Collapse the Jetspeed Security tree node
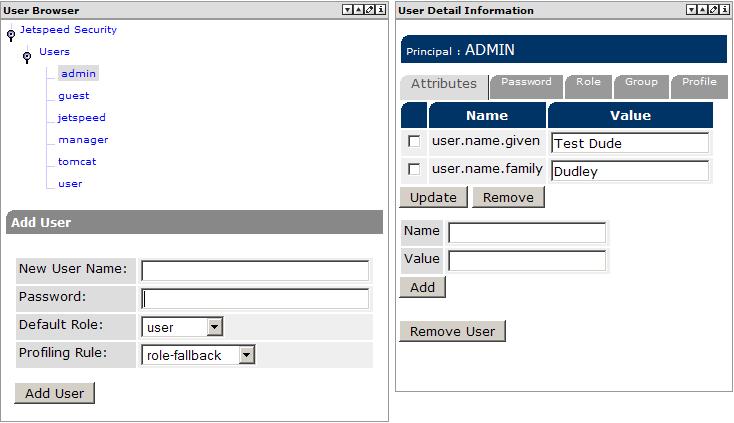This screenshot has width=734, height=423. (x=11, y=35)
